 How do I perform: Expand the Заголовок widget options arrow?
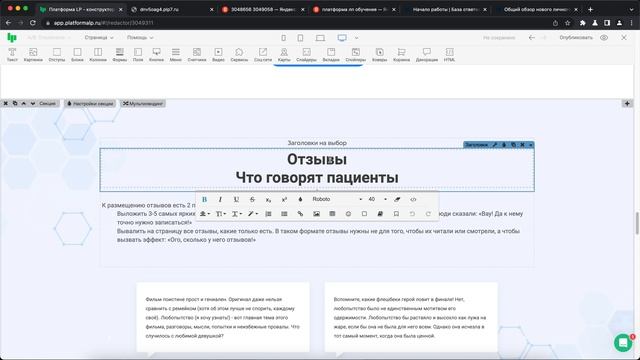pos(531,145)
